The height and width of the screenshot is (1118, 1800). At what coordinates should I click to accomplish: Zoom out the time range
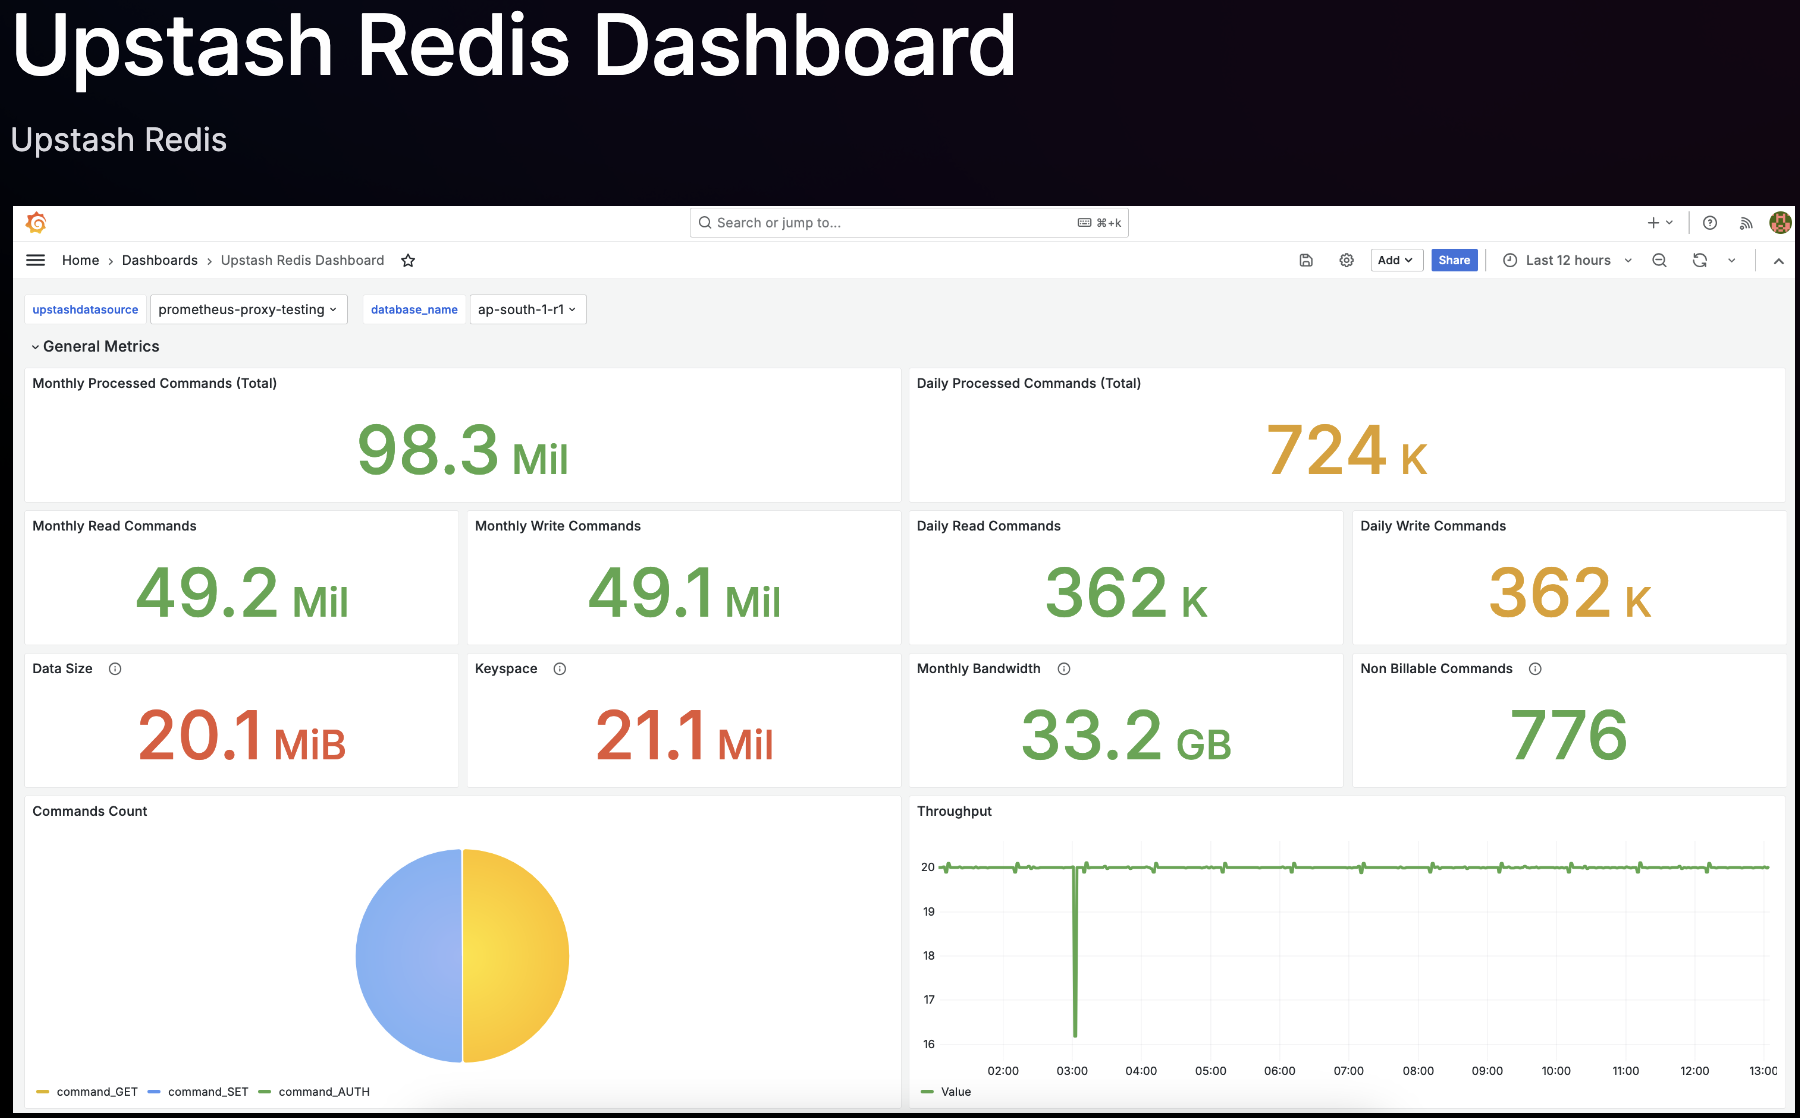(x=1660, y=260)
